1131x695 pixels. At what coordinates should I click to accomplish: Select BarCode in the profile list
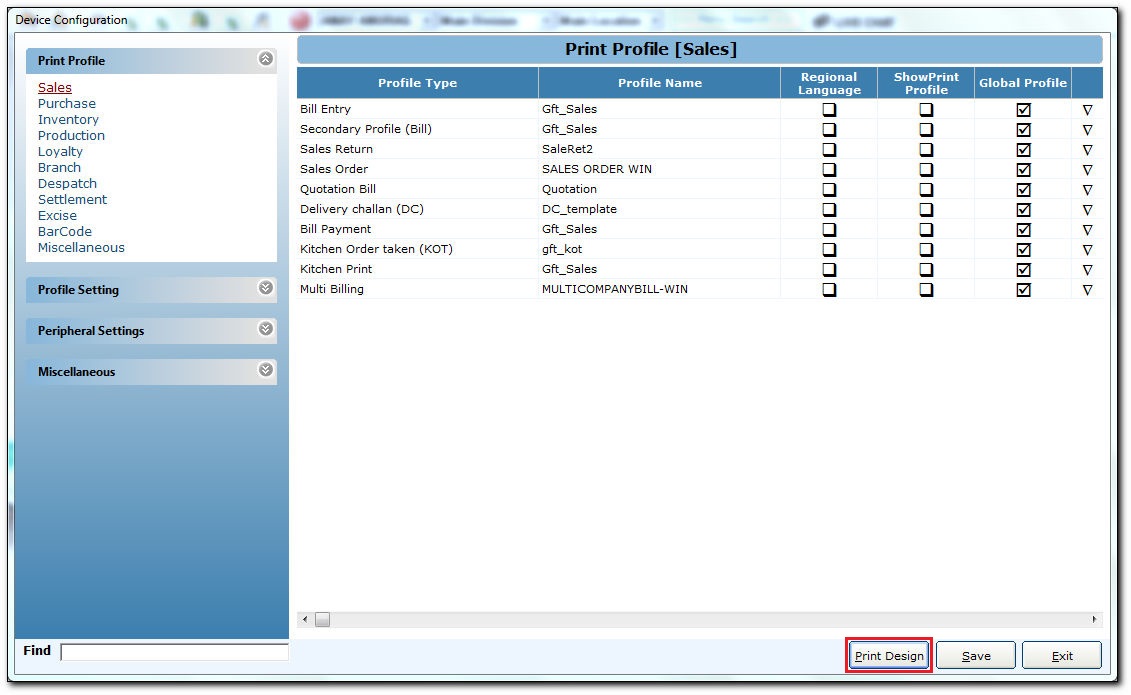point(65,232)
